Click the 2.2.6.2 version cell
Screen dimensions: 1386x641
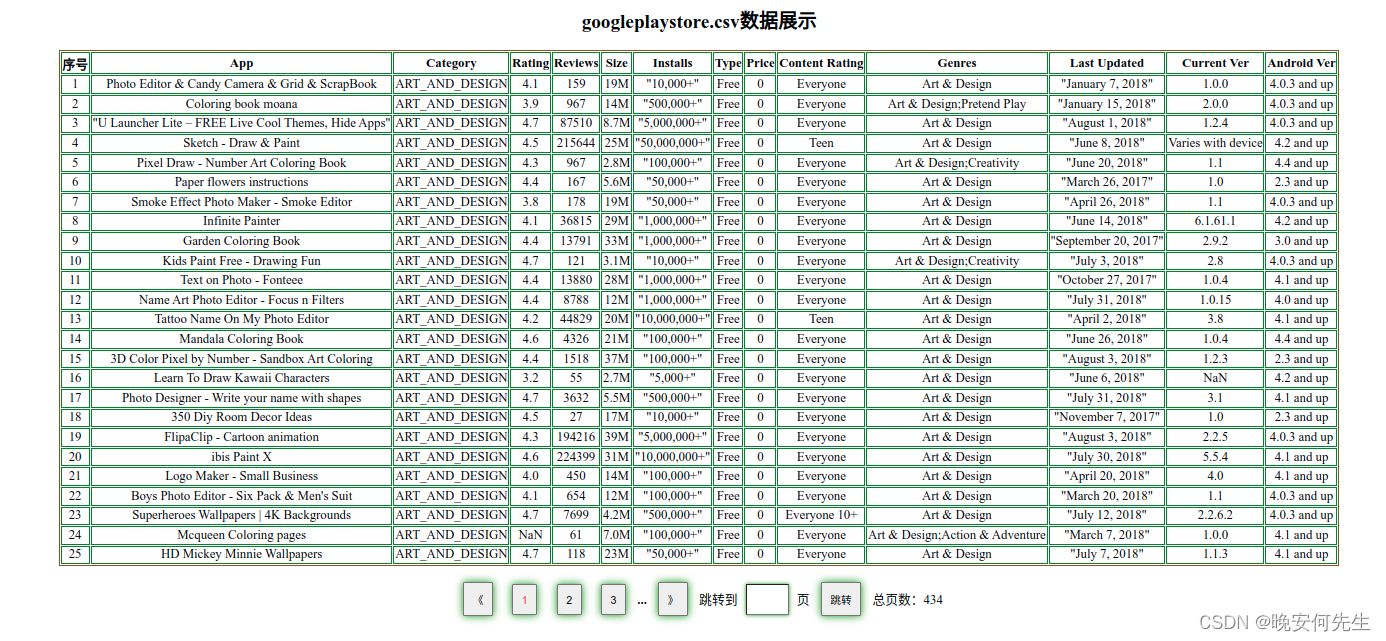point(1215,515)
